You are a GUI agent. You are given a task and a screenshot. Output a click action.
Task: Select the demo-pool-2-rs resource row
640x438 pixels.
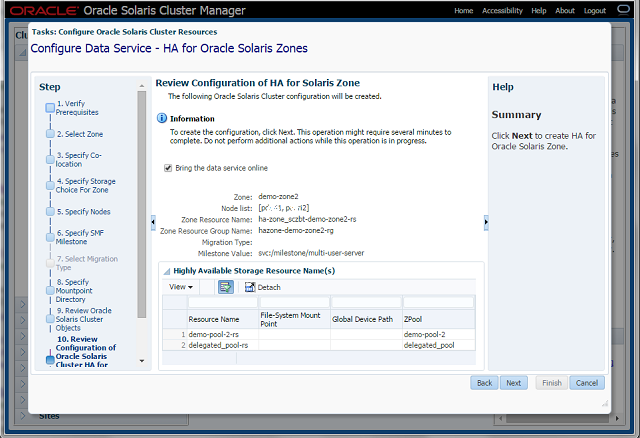(x=319, y=334)
